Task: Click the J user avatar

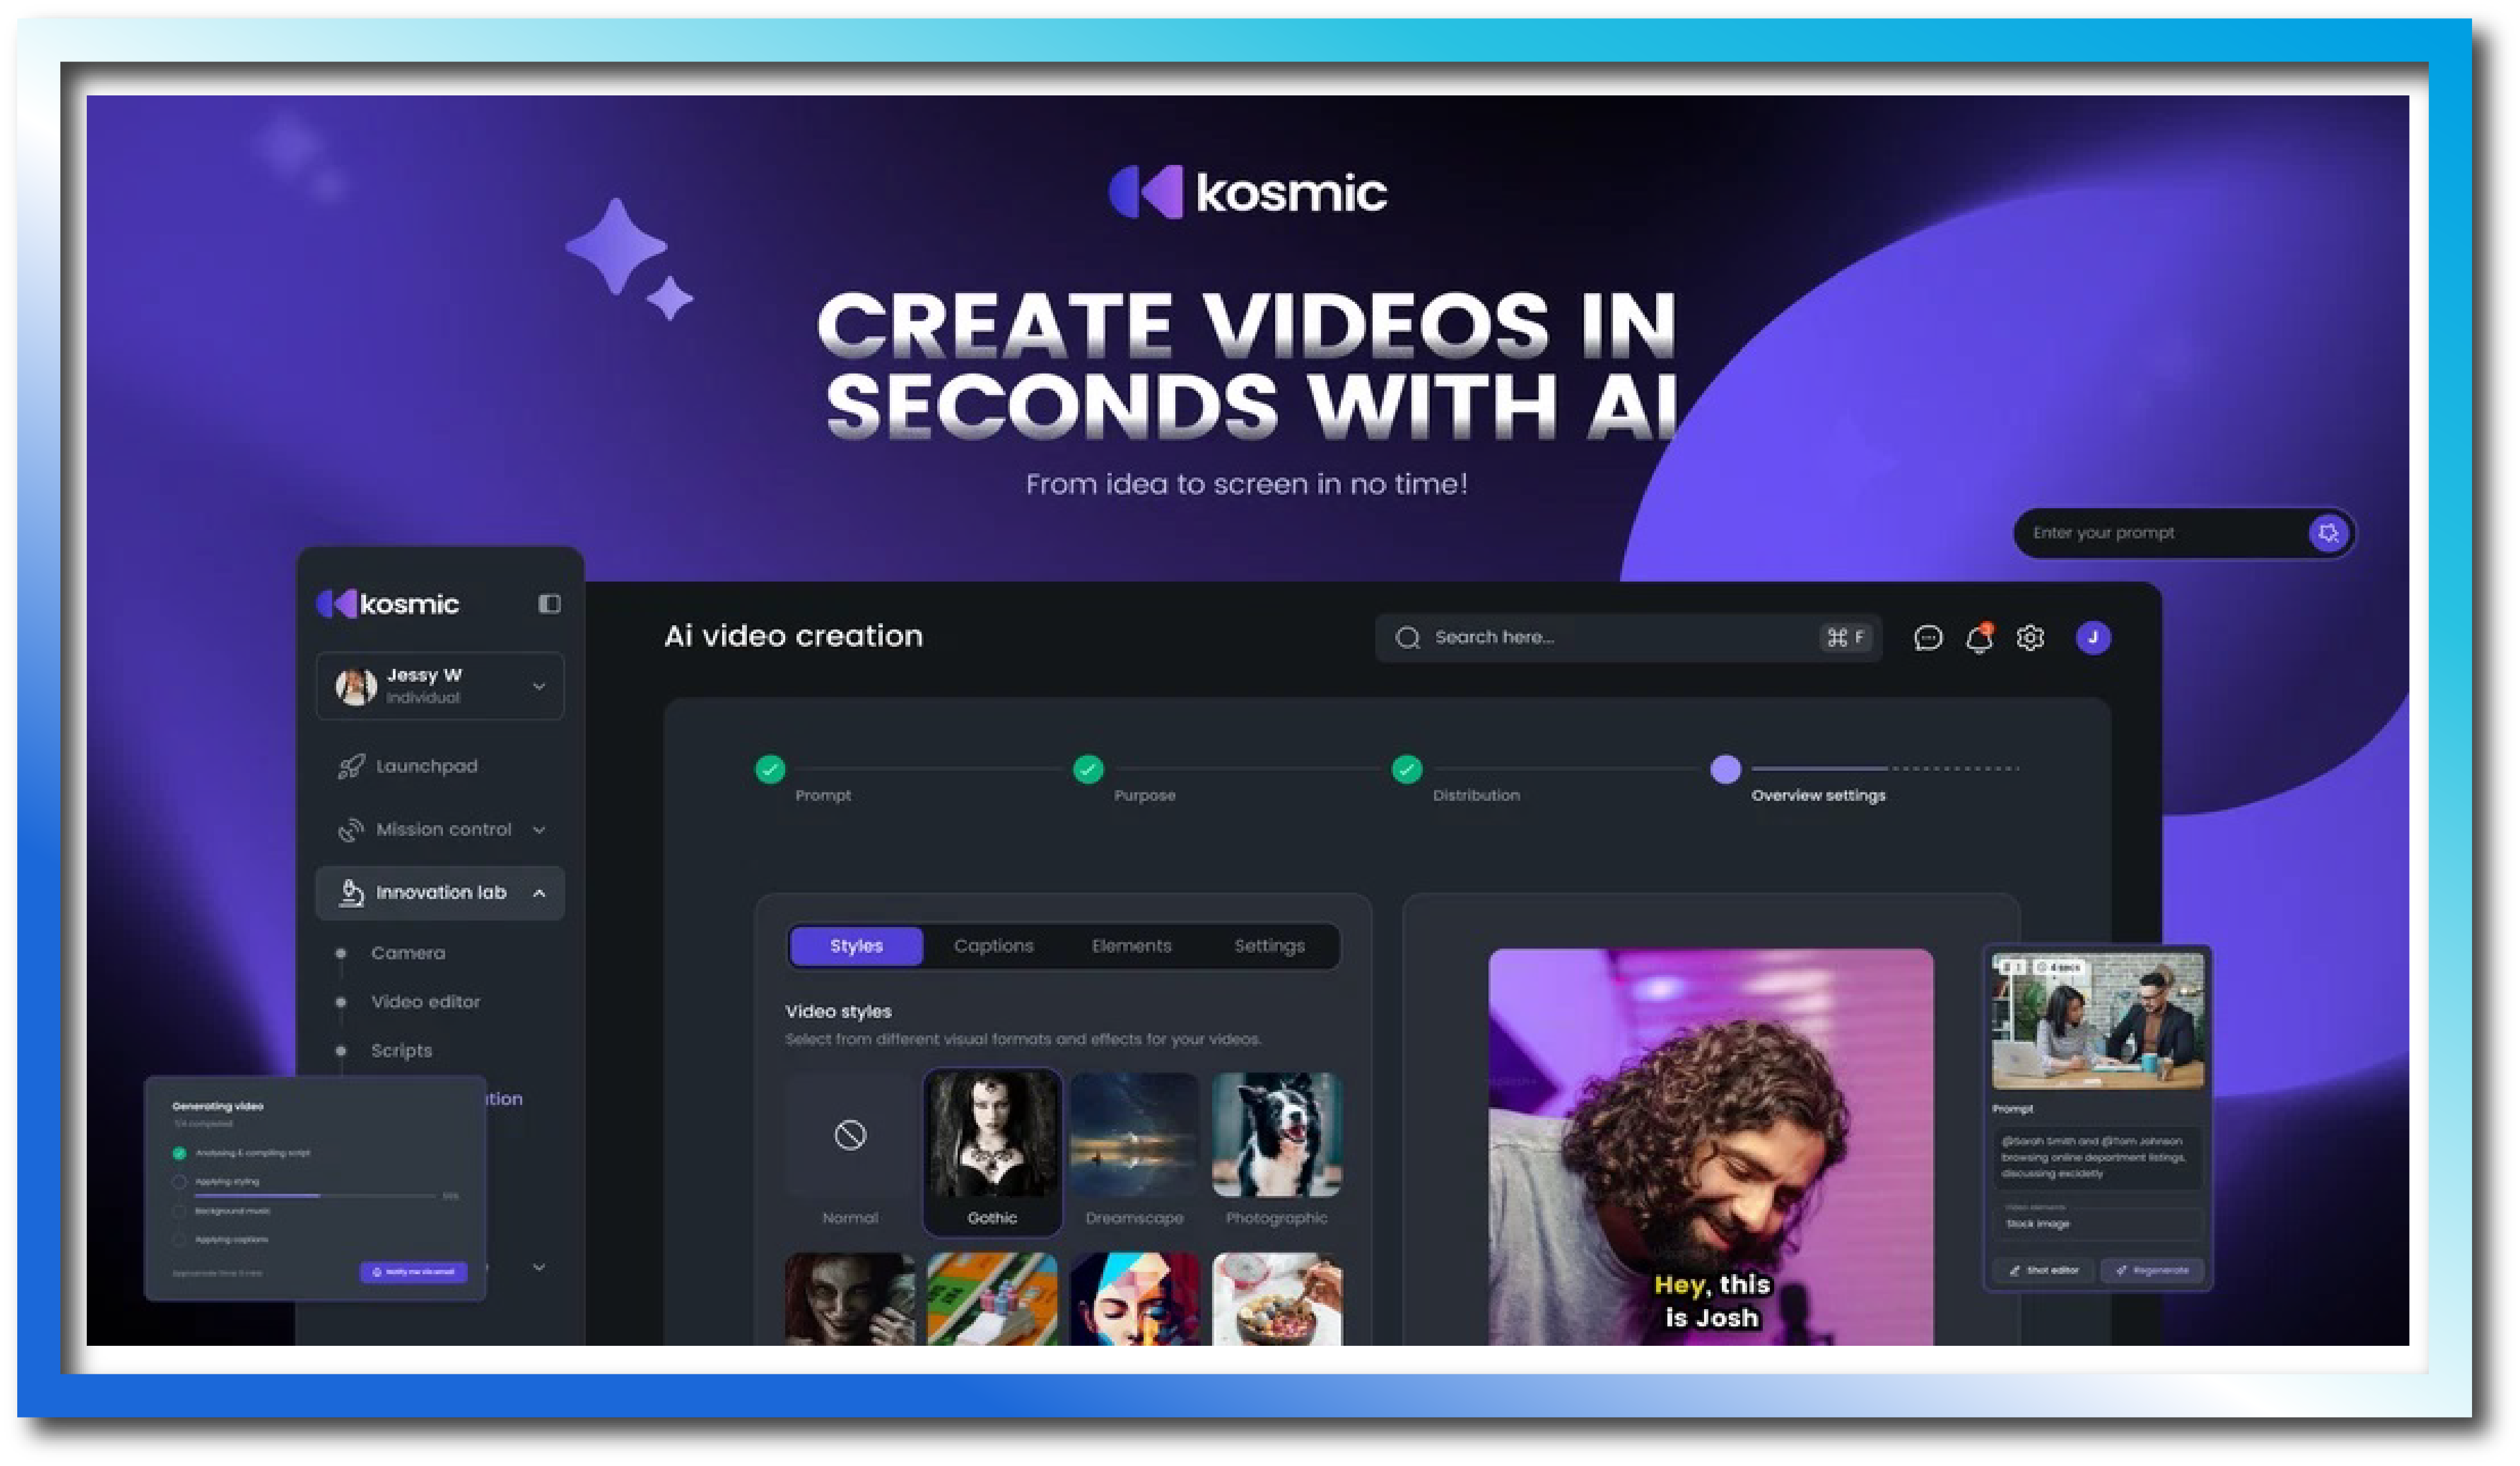Action: point(2092,637)
